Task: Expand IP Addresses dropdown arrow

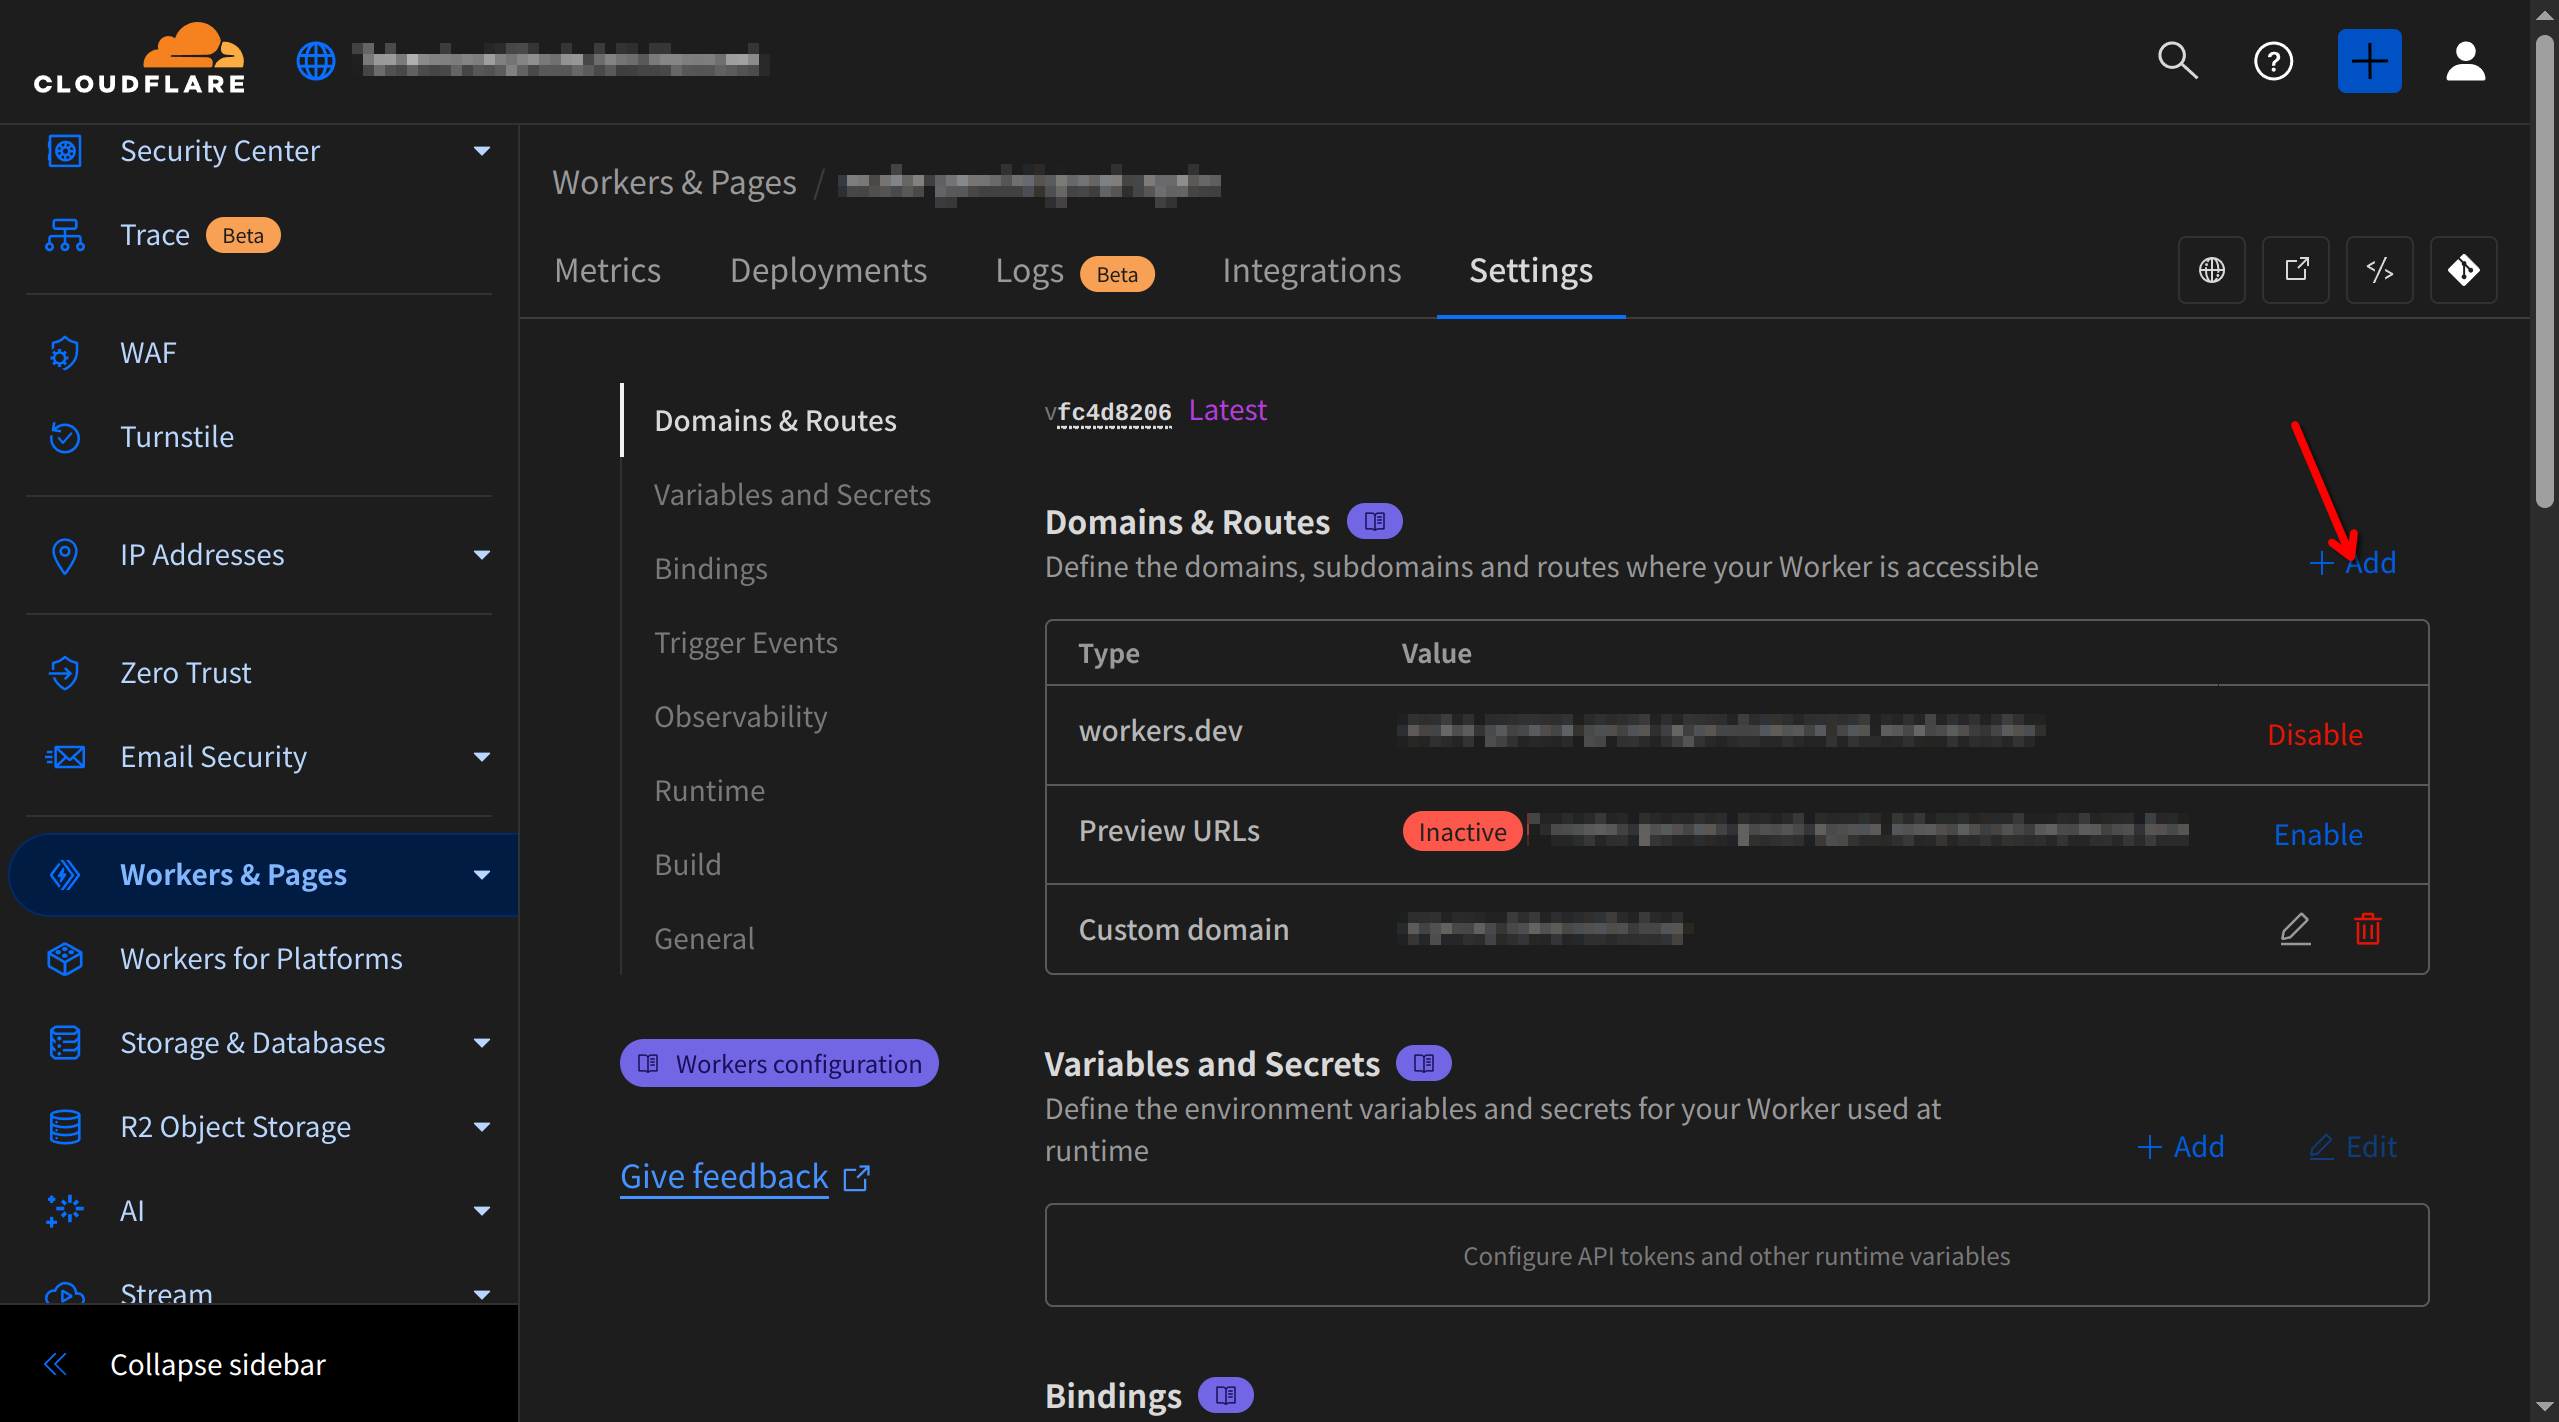Action: tap(482, 555)
